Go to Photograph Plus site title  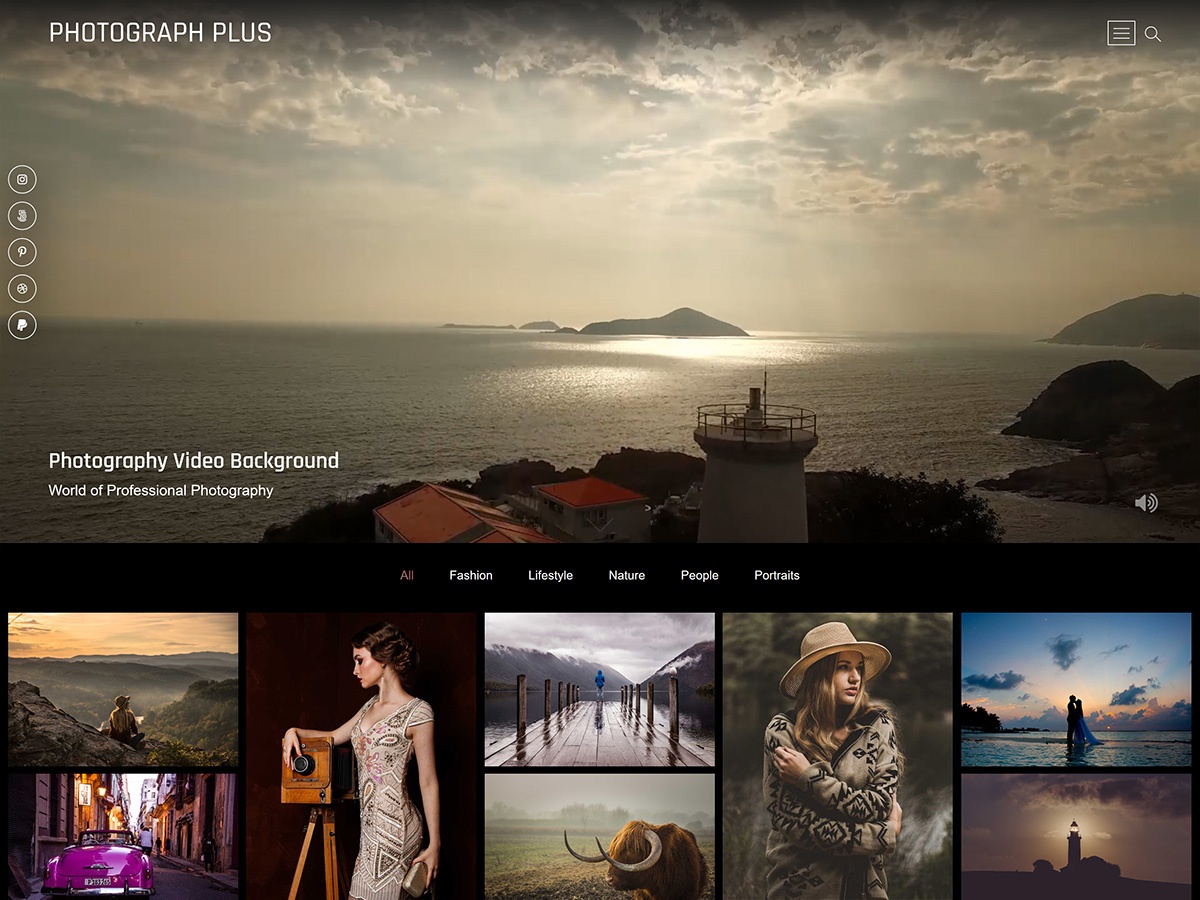click(x=160, y=33)
